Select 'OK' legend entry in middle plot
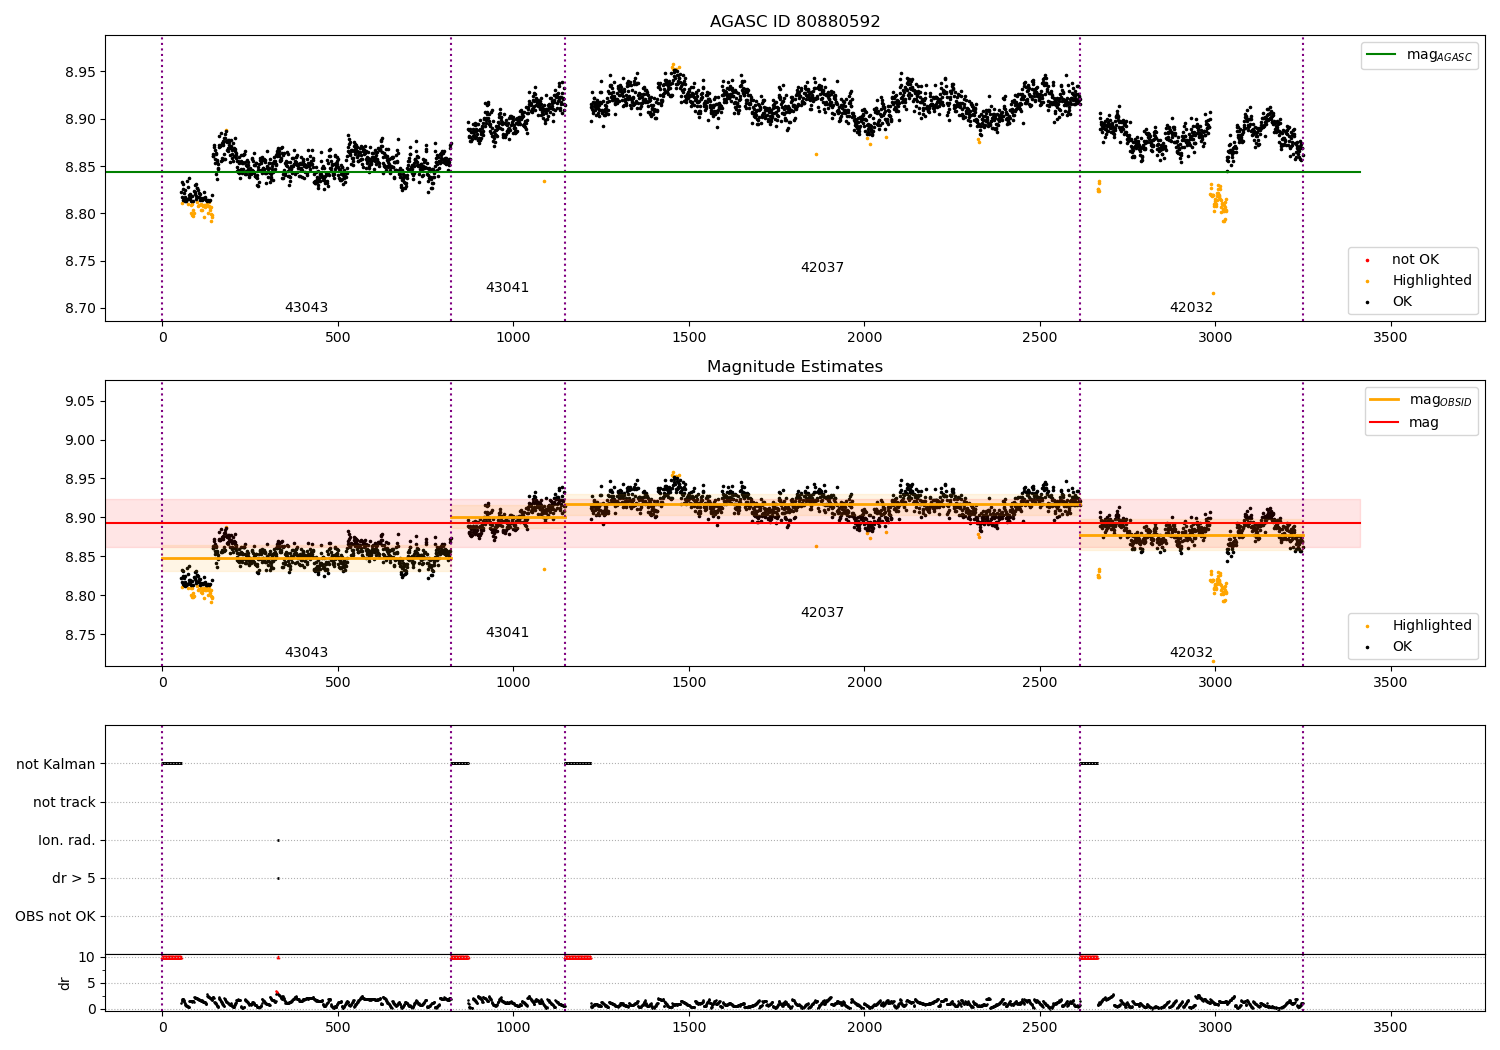Viewport: 1500px width, 1050px height. coord(1391,647)
